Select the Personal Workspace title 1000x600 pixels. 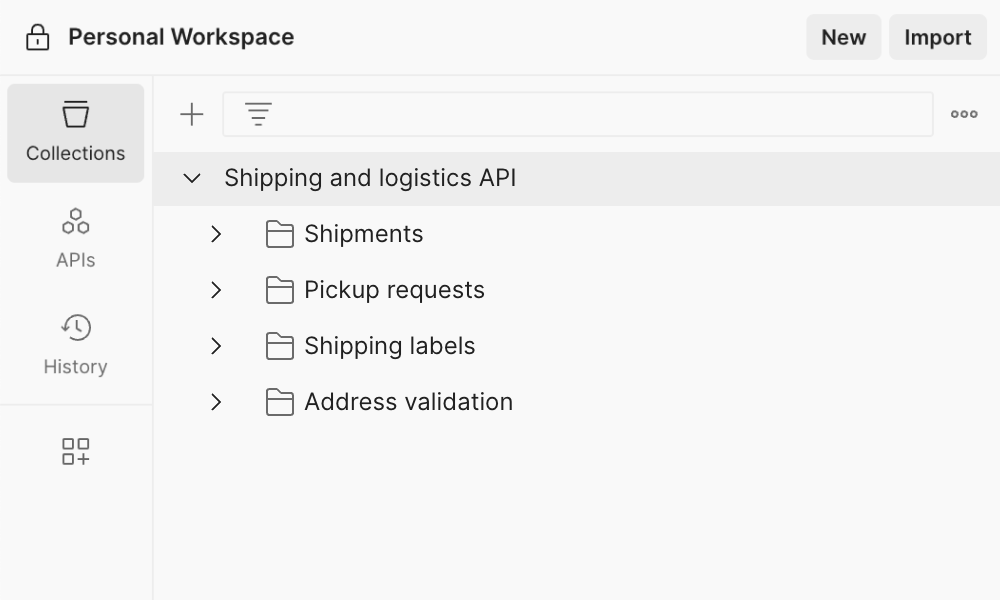click(180, 36)
